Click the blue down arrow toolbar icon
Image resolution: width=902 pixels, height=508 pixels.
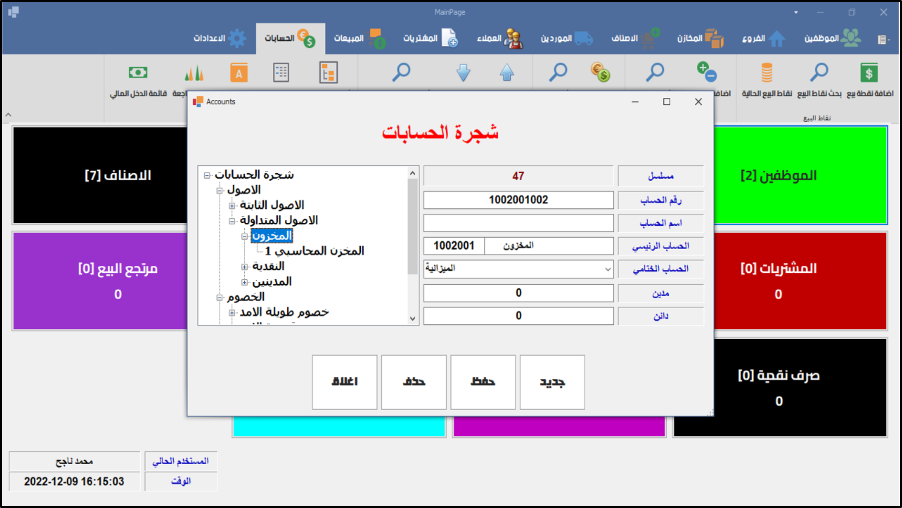click(x=463, y=73)
